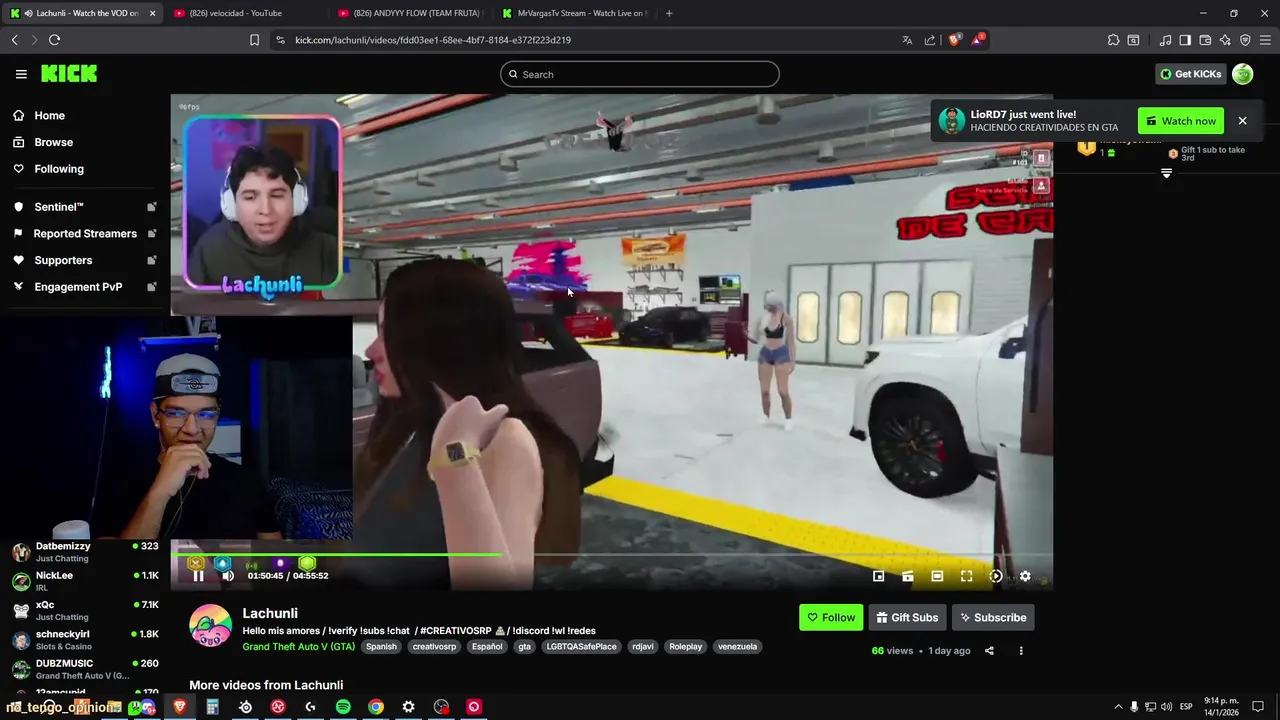1280x720 pixels.
Task: Subscribe to Lachunli
Action: point(993,617)
